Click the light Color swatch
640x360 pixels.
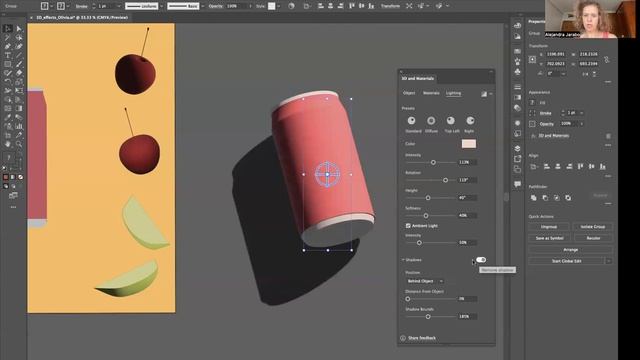point(469,144)
